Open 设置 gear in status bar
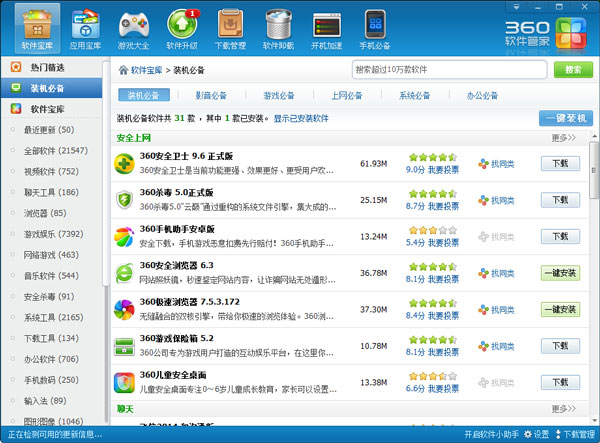 [x=536, y=435]
